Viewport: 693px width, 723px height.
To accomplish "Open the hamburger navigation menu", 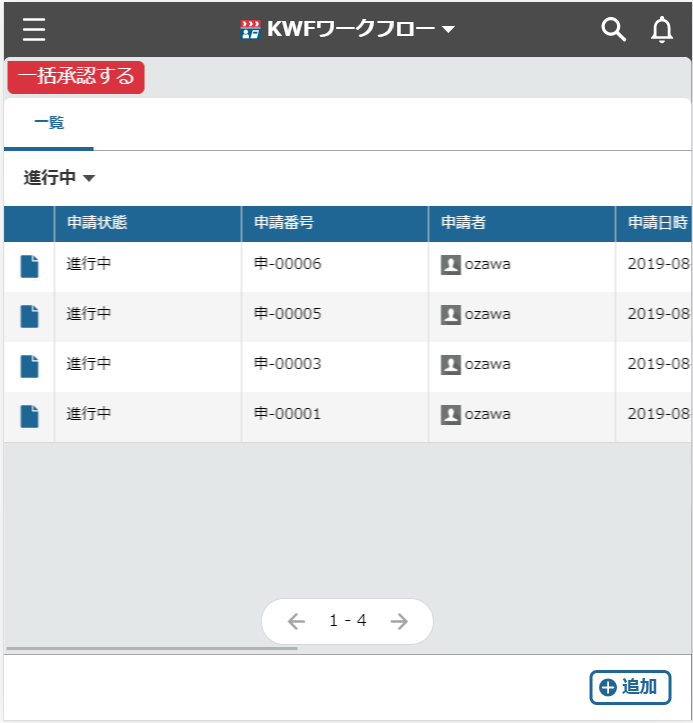I will click(x=34, y=30).
